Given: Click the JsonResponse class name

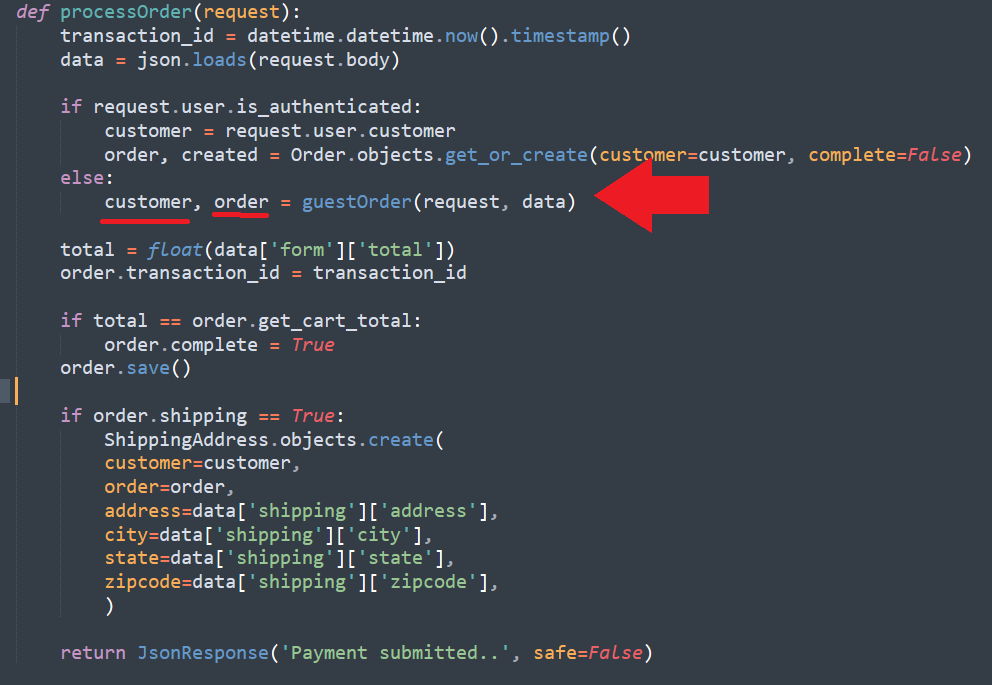Looking at the screenshot, I should [x=203, y=653].
